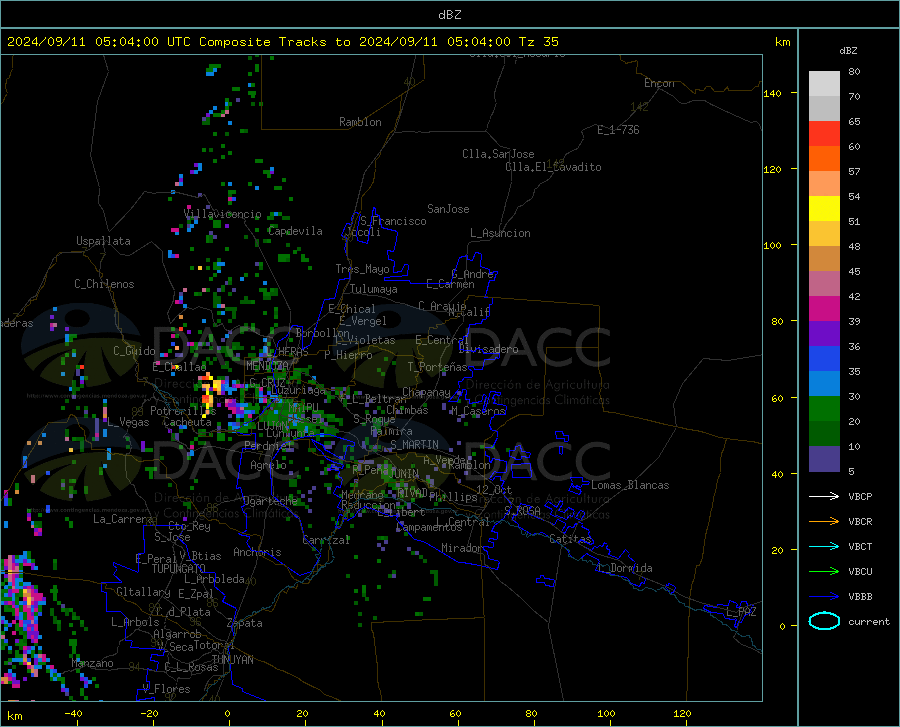This screenshot has width=900, height=727.
Task: Select the magenta 39 dBZ color swatch
Action: tap(824, 309)
